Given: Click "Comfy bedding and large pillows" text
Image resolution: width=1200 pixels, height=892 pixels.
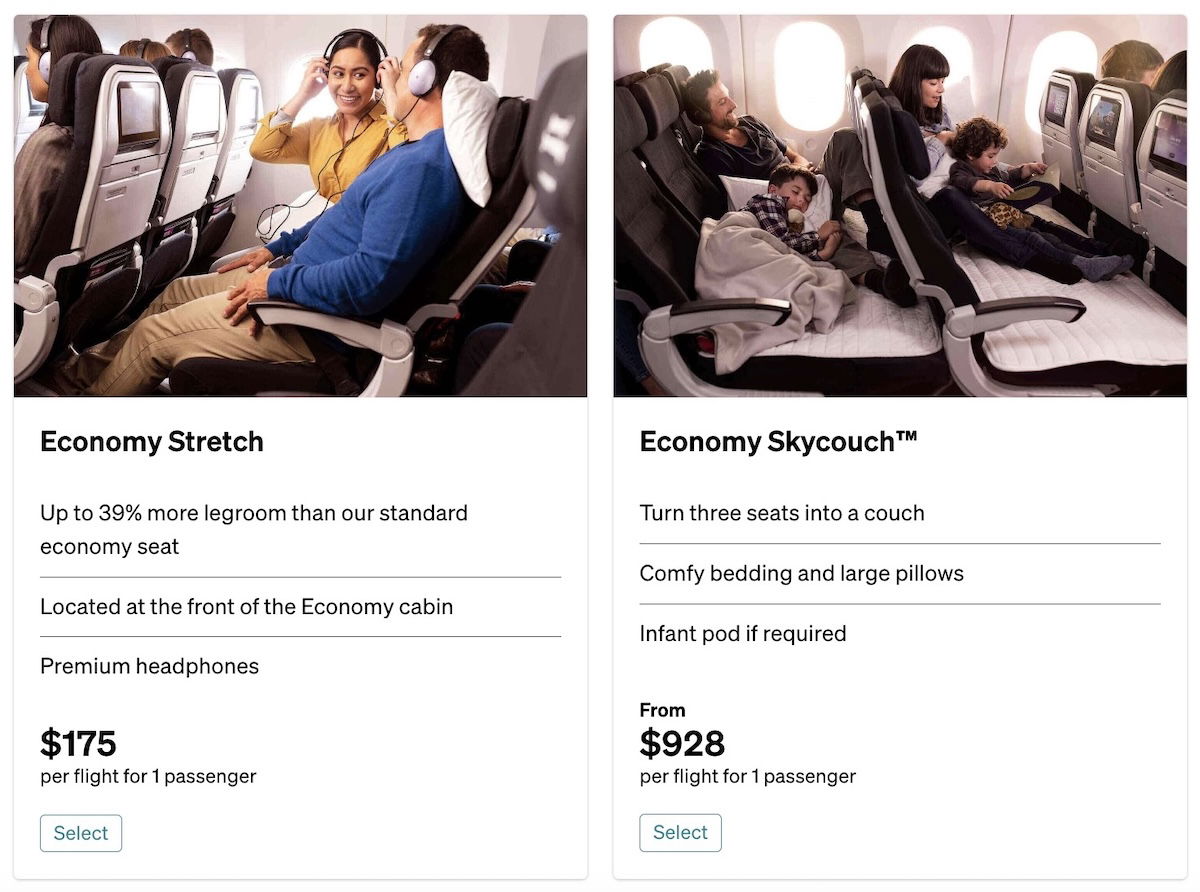Looking at the screenshot, I should coord(801,573).
